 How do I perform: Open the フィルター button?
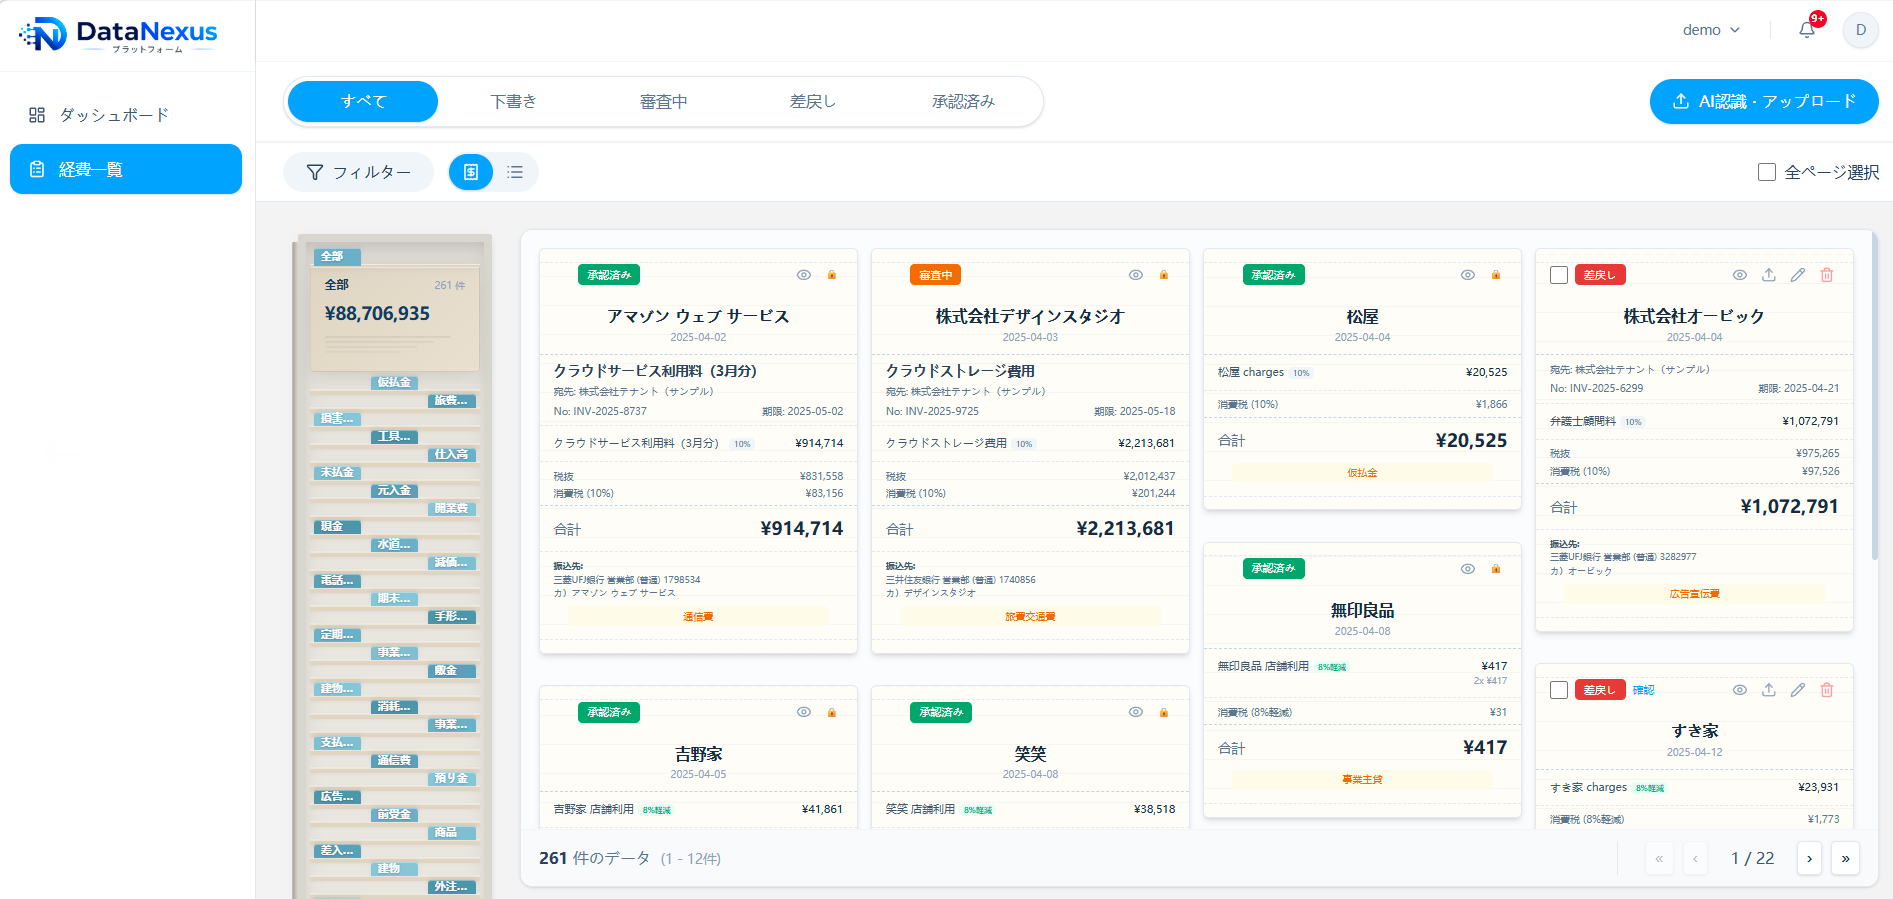coord(358,172)
